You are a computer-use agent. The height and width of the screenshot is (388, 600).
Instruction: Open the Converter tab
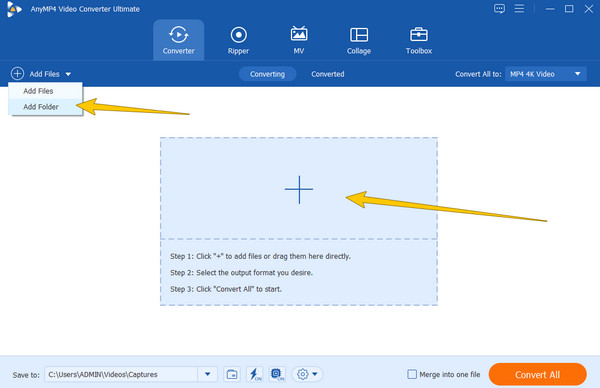tap(178, 40)
